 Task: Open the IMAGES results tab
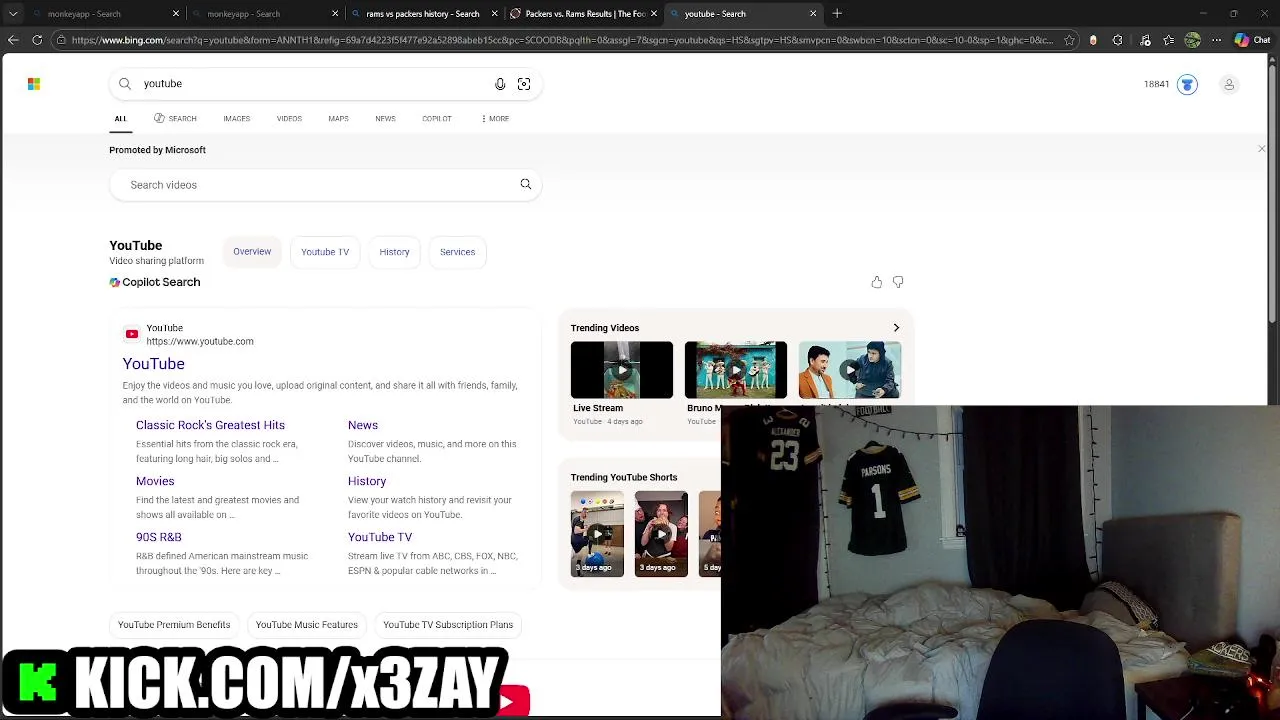click(237, 119)
